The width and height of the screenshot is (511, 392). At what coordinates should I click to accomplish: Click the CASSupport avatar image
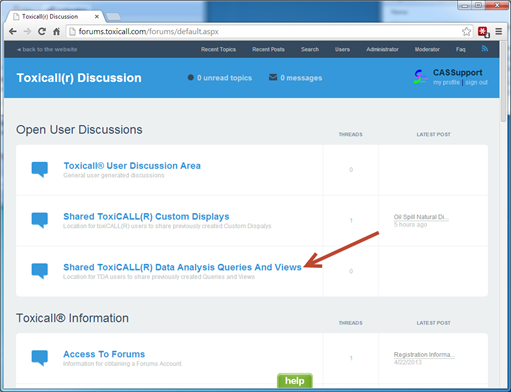click(421, 77)
